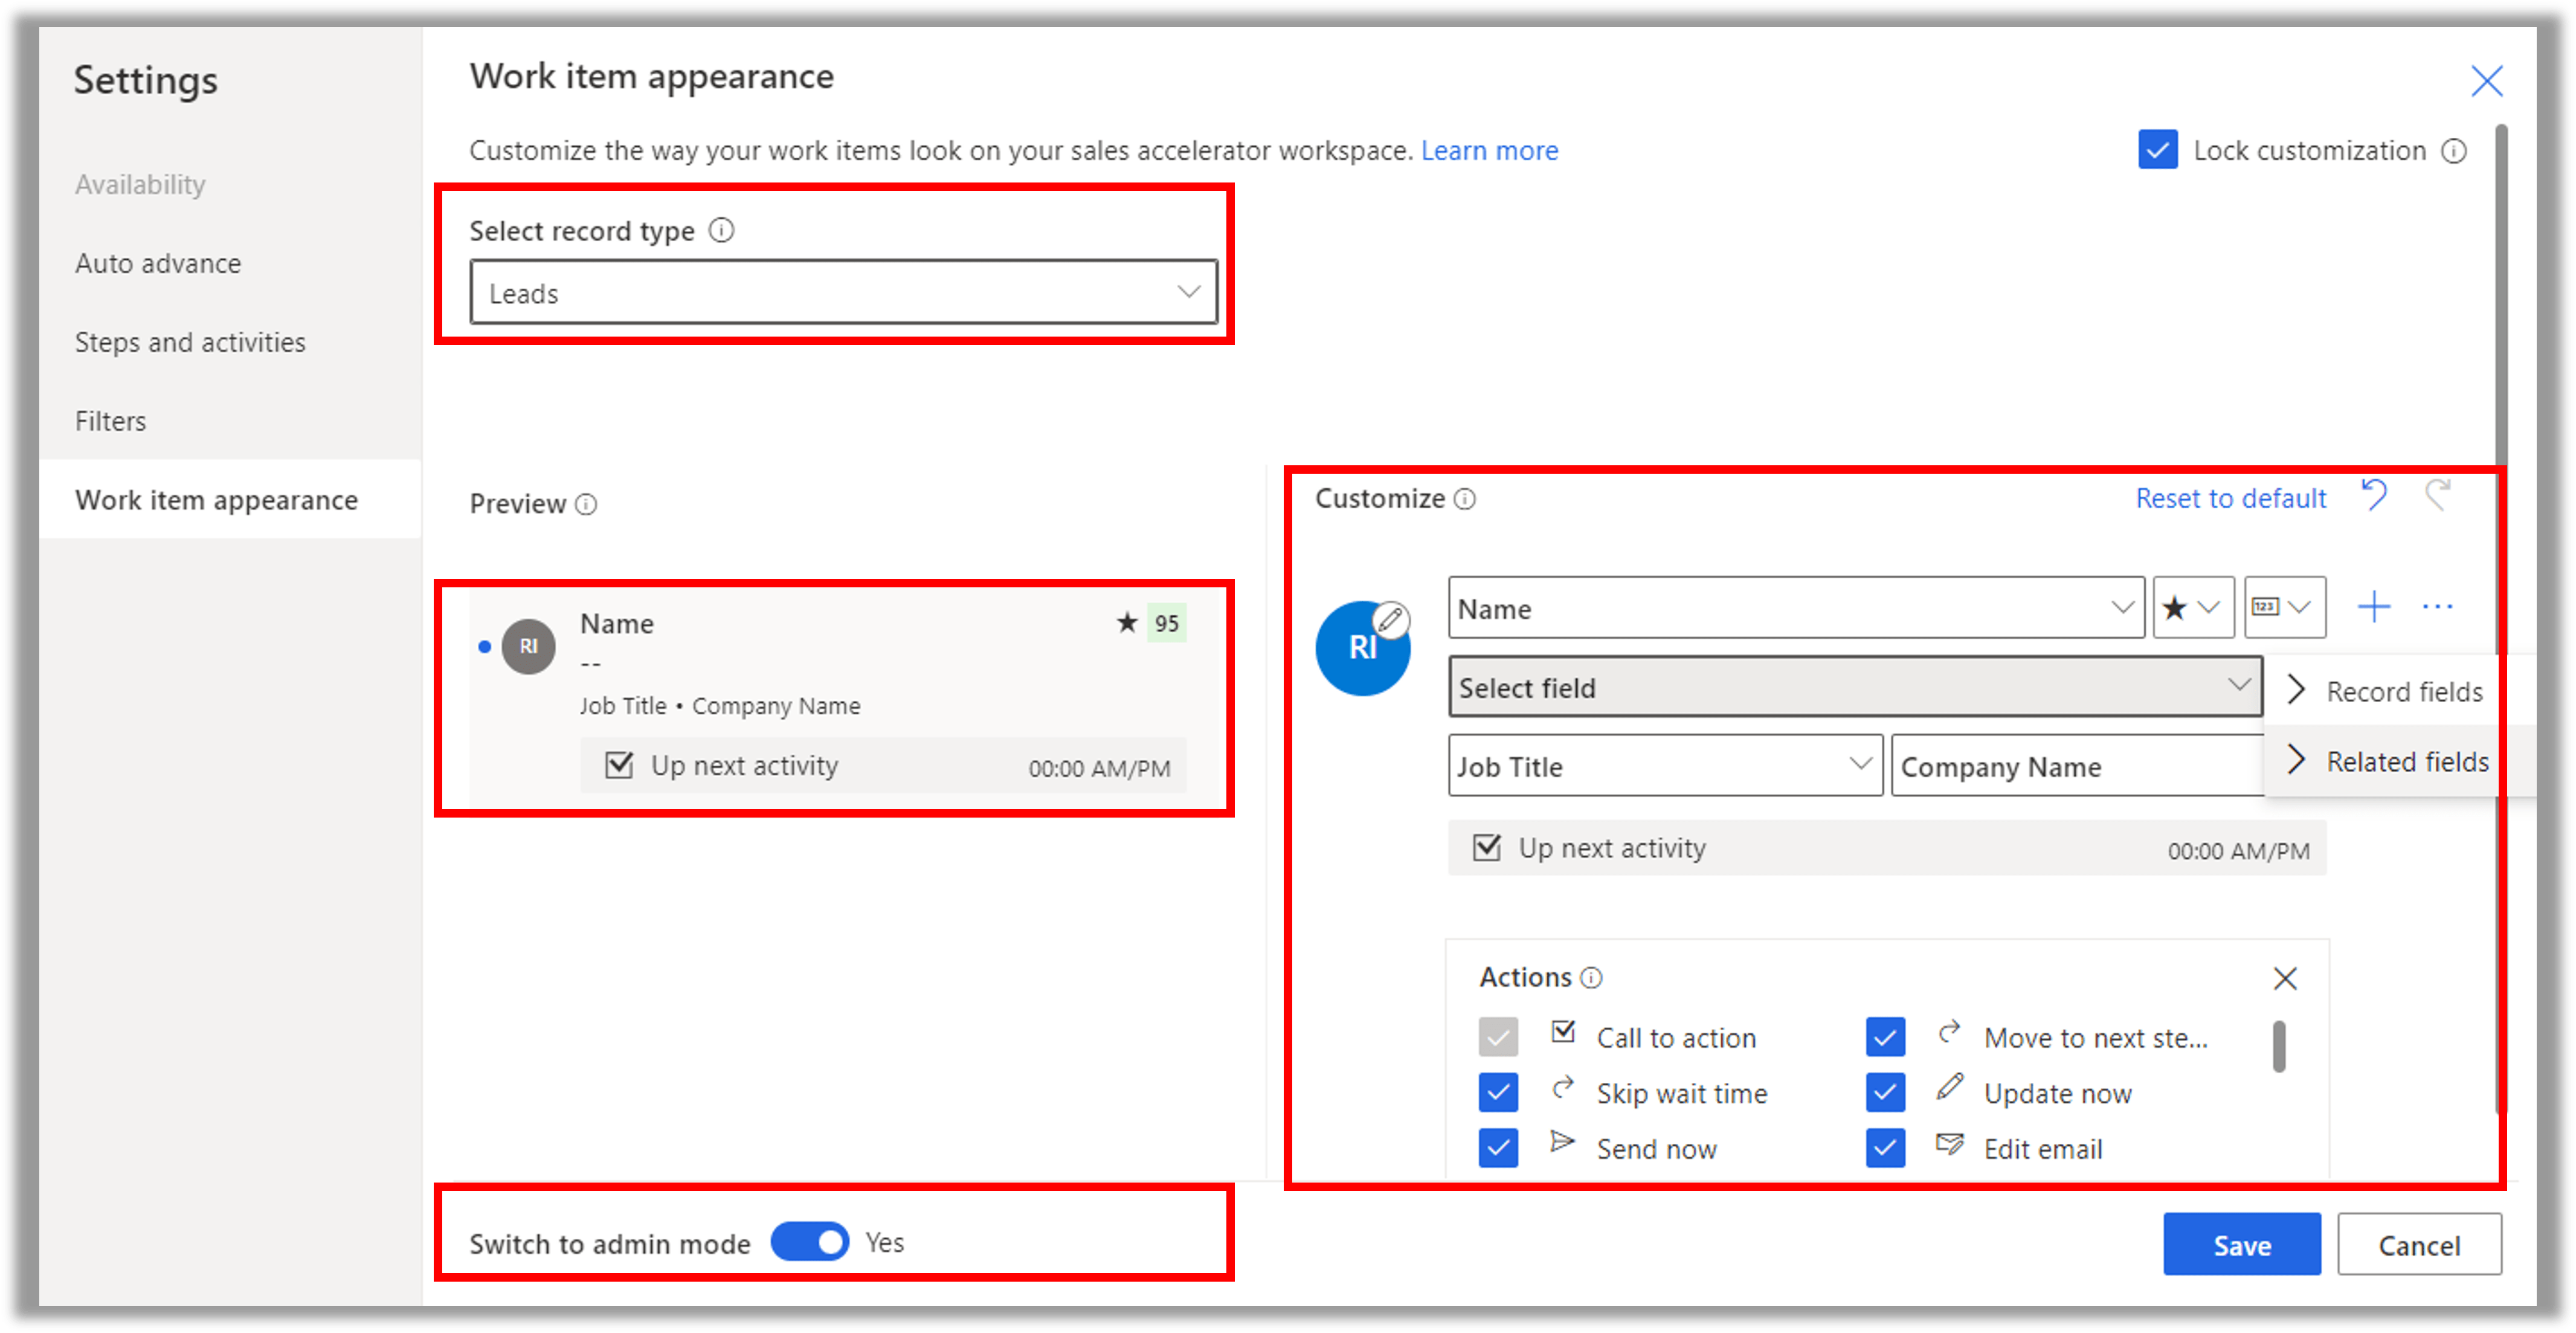Open the Leads record type dropdown
Viewport: 2576px width, 1333px height.
point(844,292)
